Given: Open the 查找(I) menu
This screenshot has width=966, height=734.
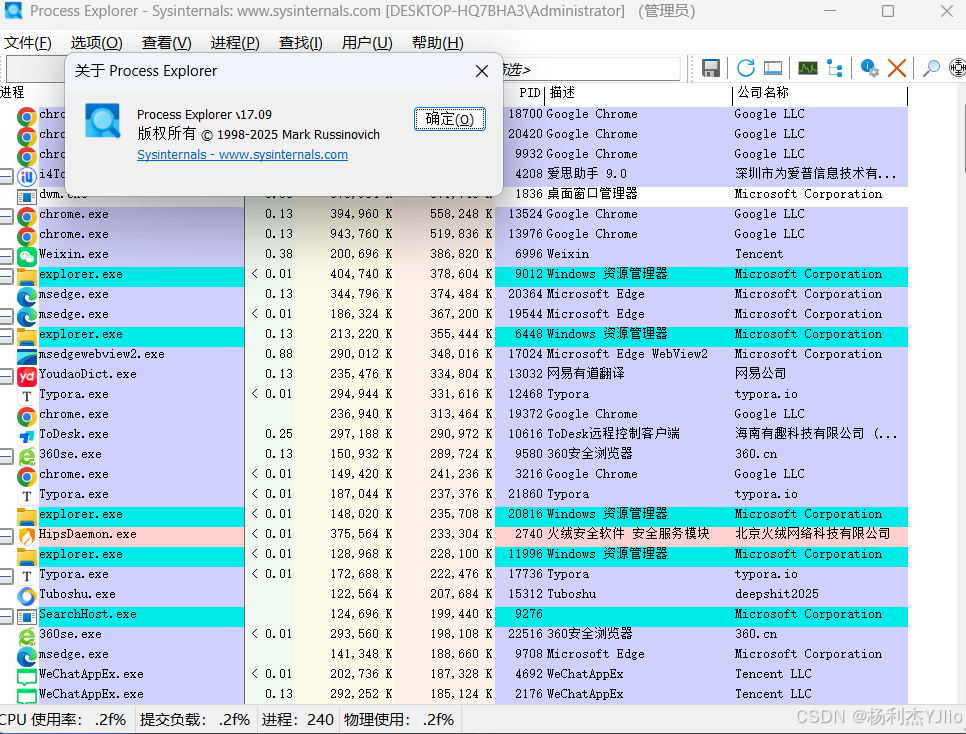Looking at the screenshot, I should coord(301,43).
